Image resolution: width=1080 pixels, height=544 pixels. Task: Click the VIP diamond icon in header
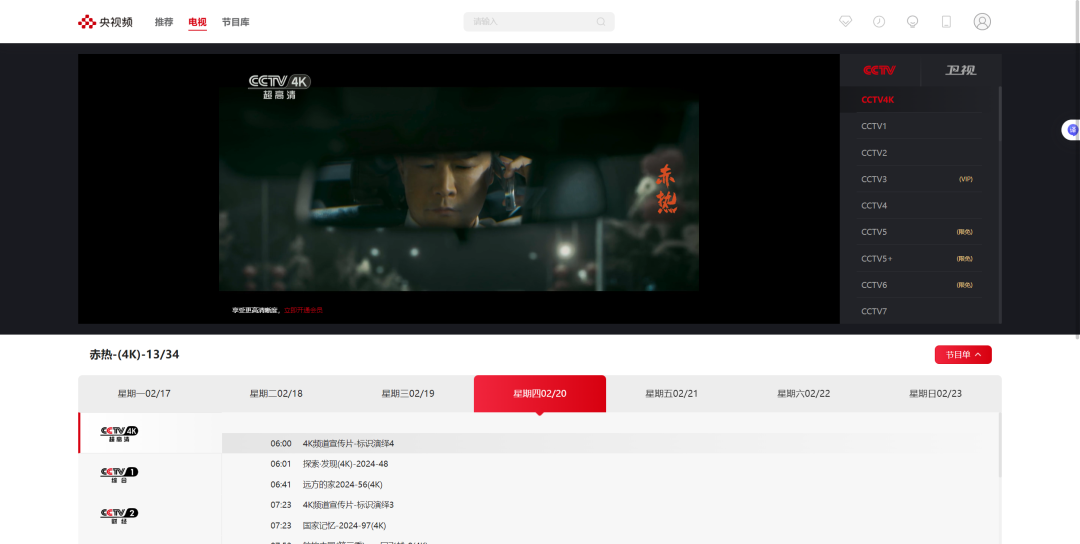click(846, 21)
